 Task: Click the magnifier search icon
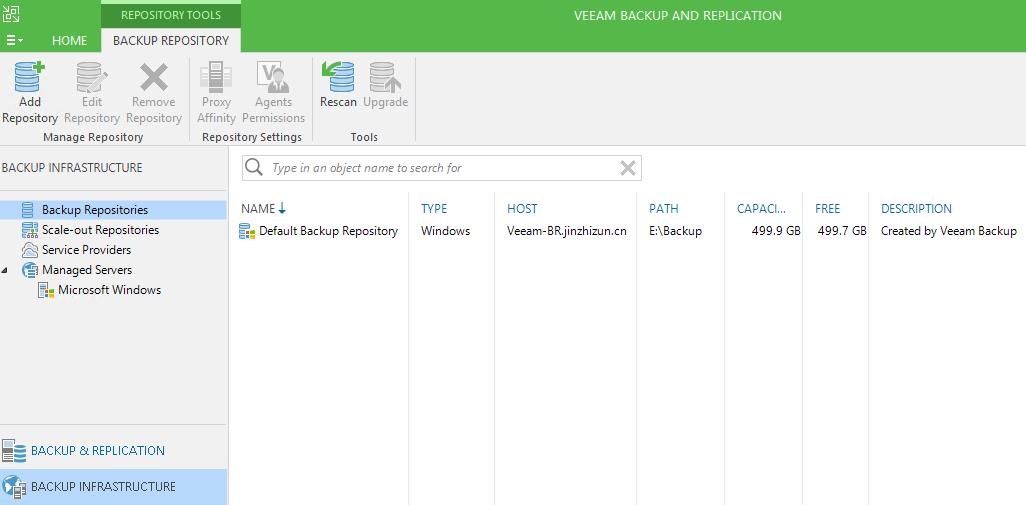click(x=254, y=167)
